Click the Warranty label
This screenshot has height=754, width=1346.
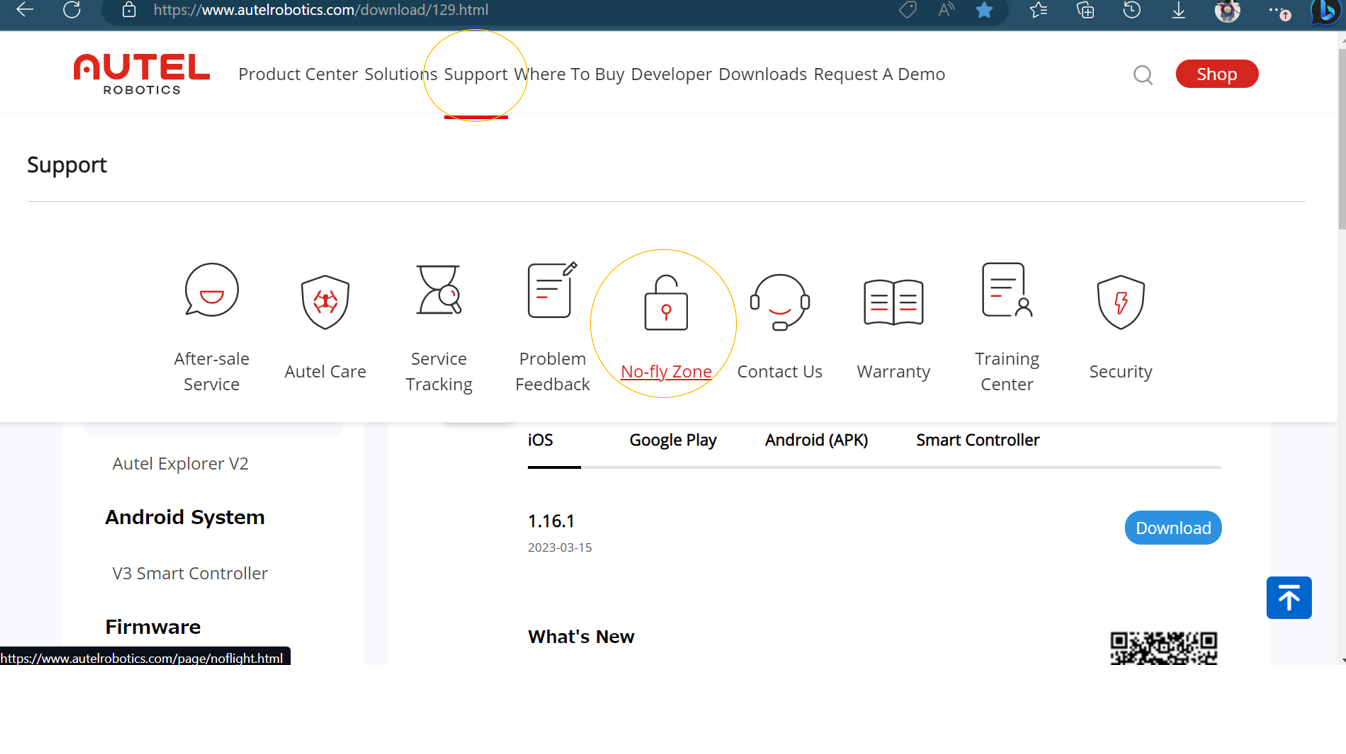coord(893,371)
